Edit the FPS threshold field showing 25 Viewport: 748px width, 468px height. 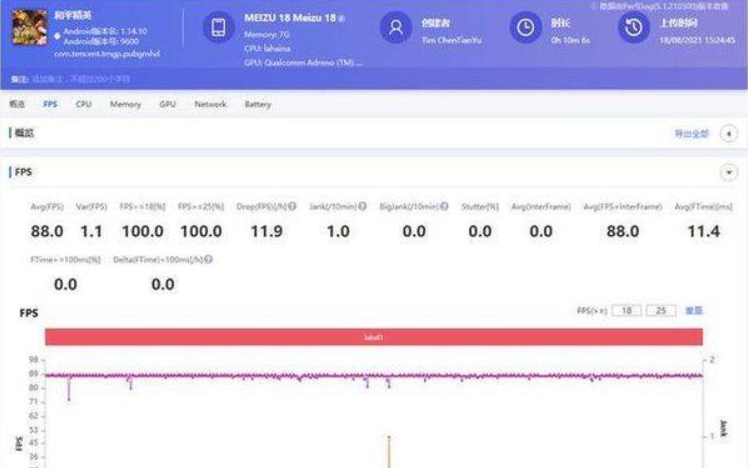(661, 311)
